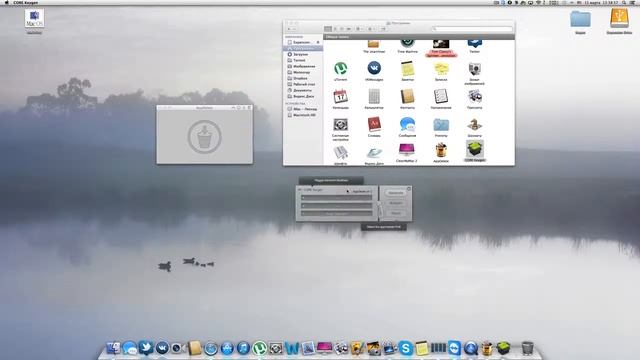Open the Apple menu in menu bar
This screenshot has width=640, height=360.
[6, 2]
